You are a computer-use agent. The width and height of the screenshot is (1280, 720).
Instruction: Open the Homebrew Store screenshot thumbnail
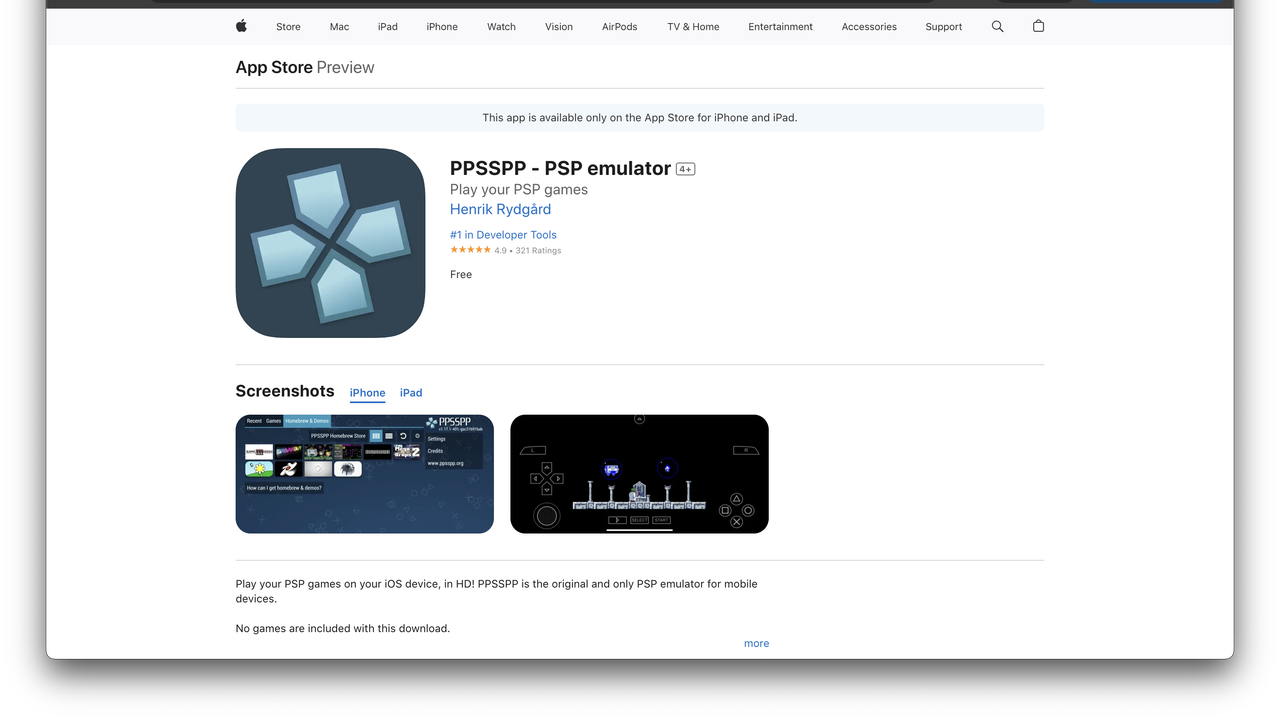click(365, 474)
